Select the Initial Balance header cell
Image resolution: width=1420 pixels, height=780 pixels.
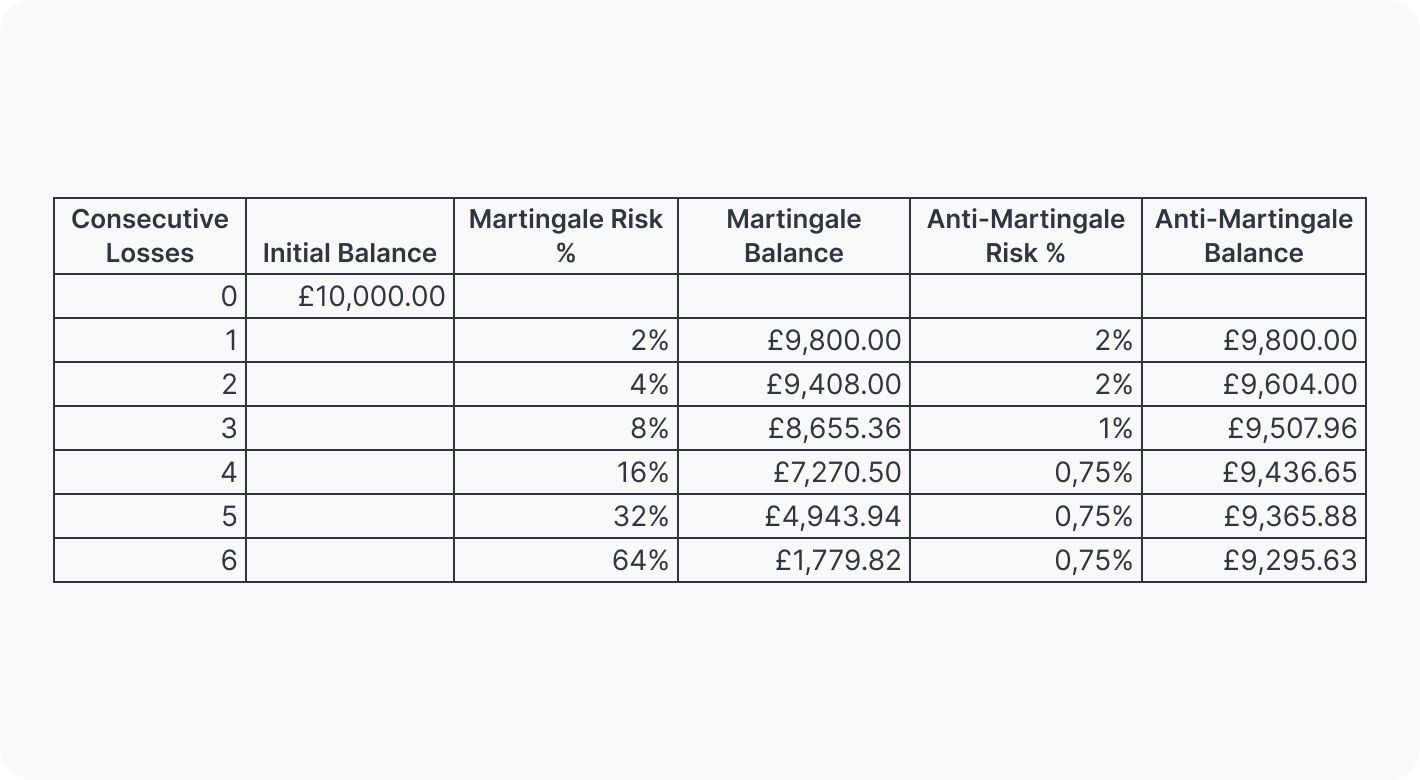[x=349, y=253]
